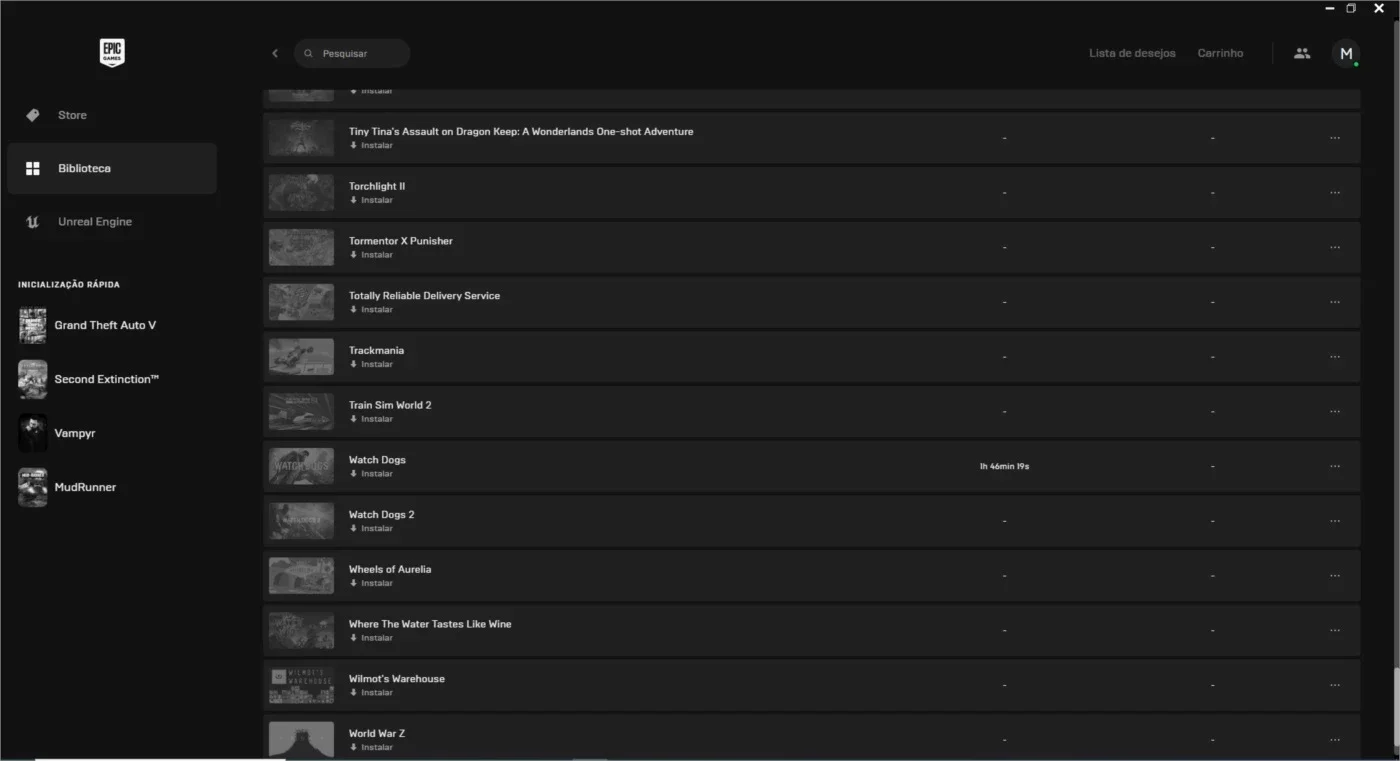Click the INICIALIZAÇÃO RÁPIDA heading
This screenshot has width=1400, height=761.
pos(69,285)
